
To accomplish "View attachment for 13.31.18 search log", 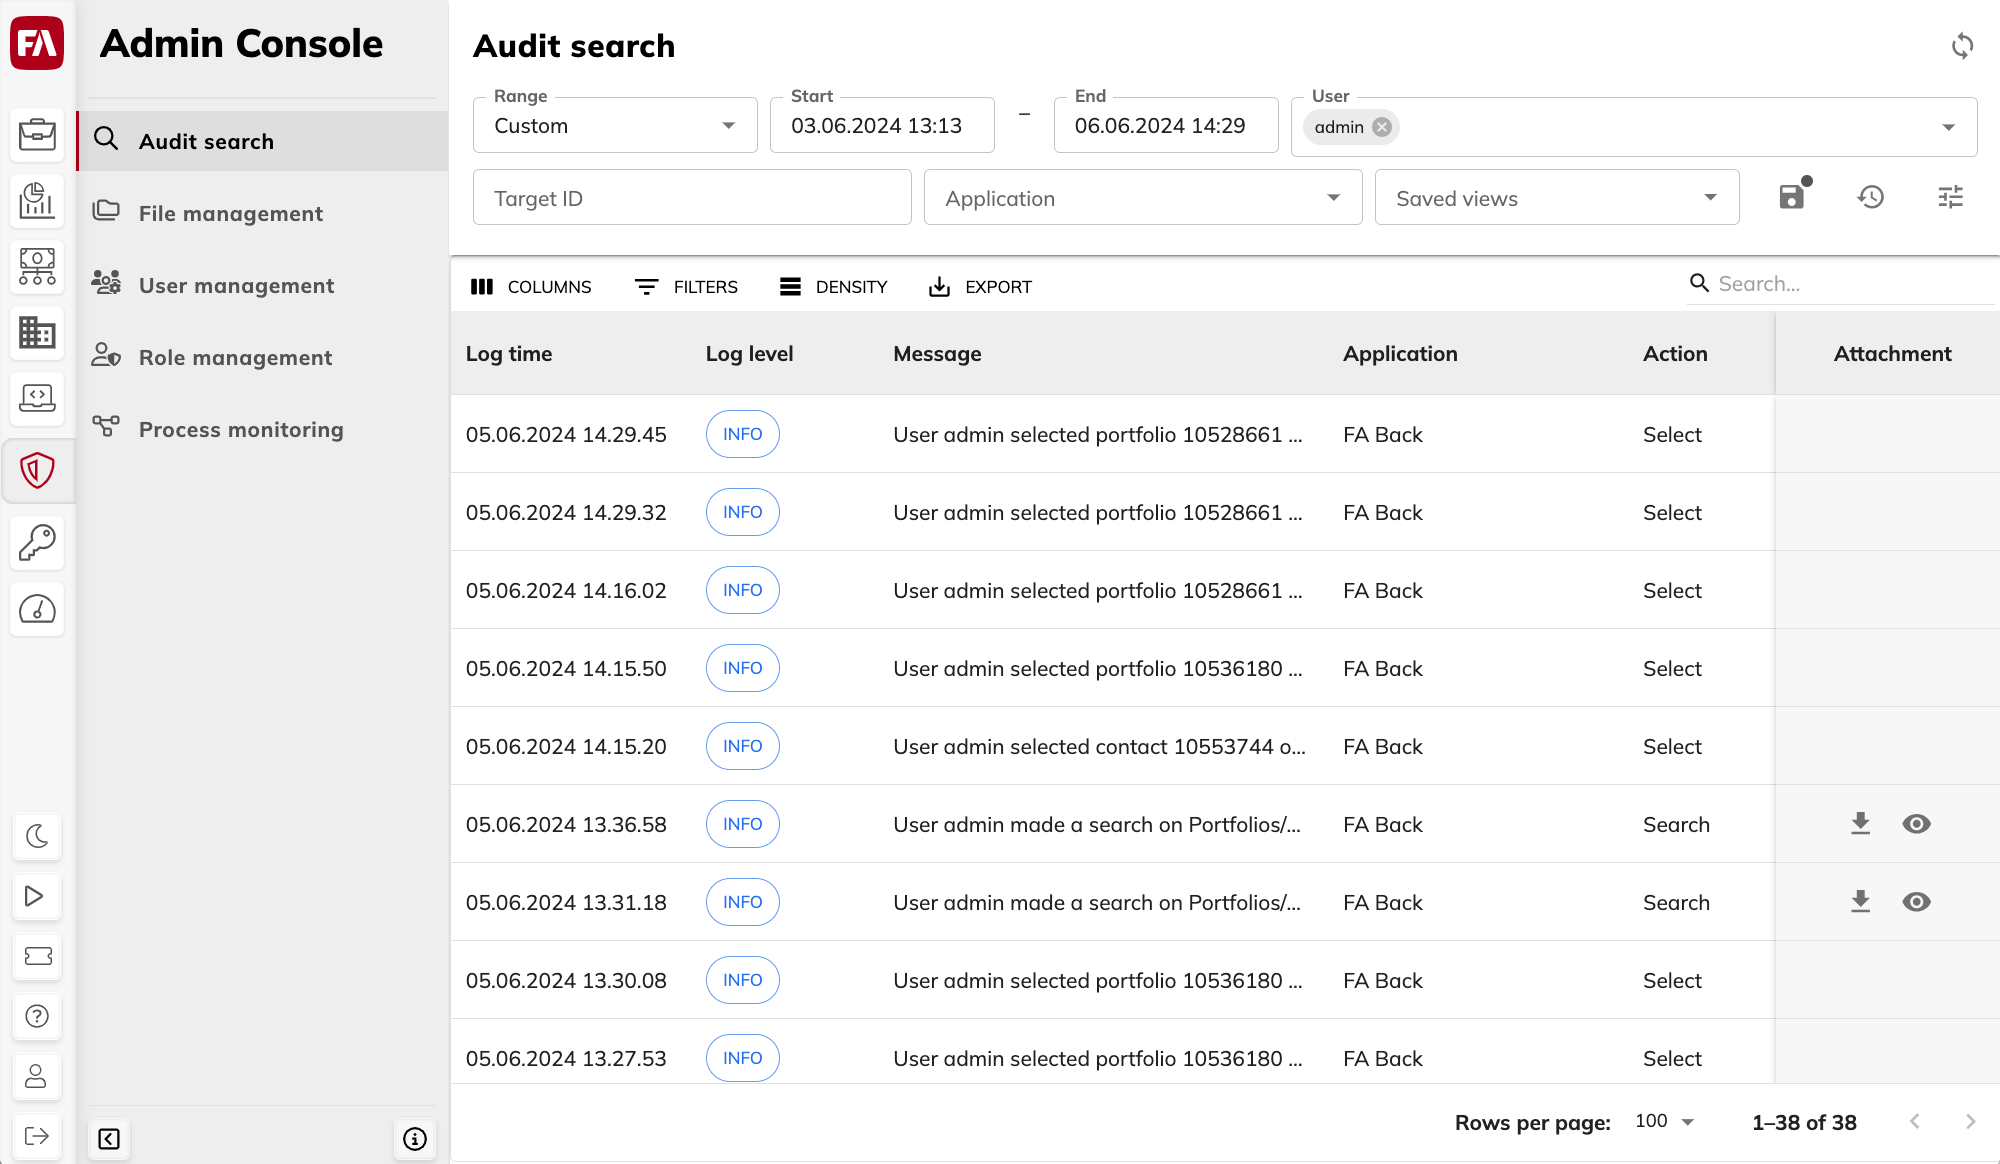I will point(1916,902).
